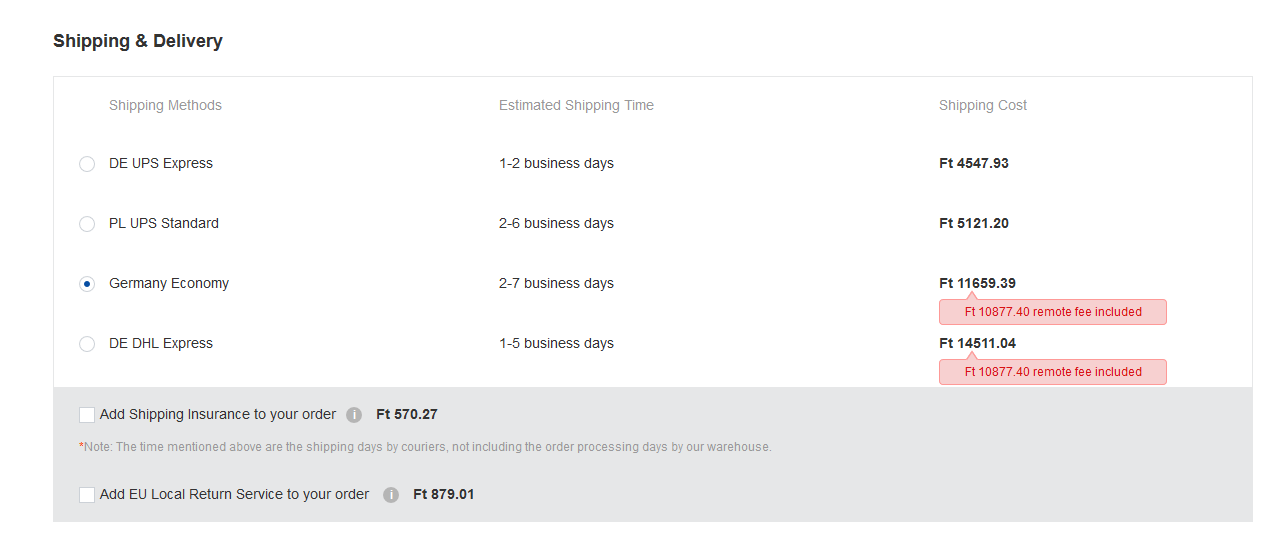
Task: Select the Germany Economy radio button
Action: pyautogui.click(x=87, y=284)
